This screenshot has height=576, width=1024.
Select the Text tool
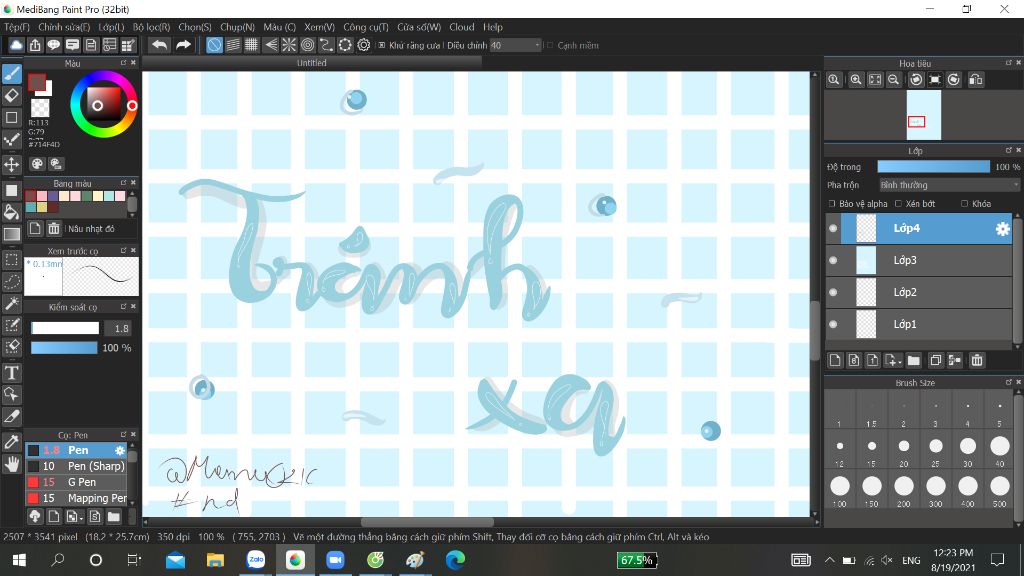12,372
